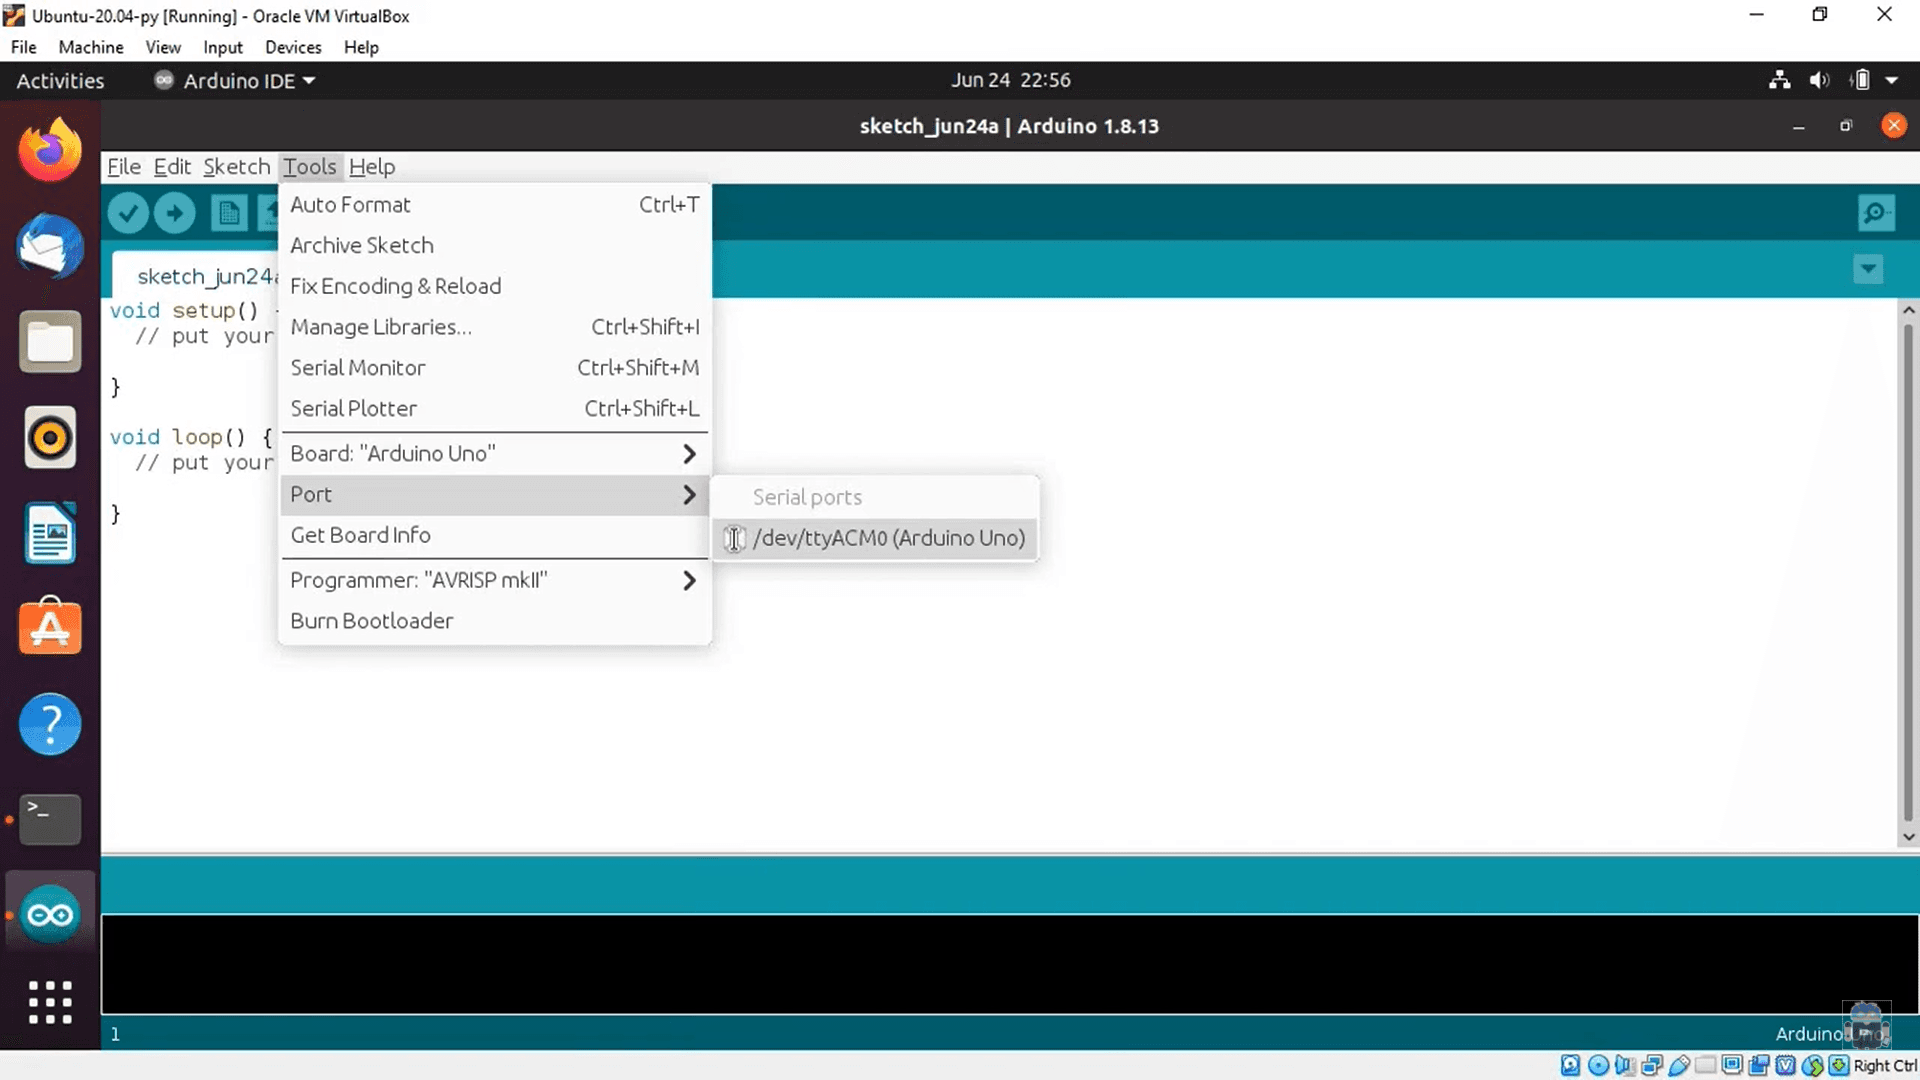Expand the Programmer: "AVRISP mkII" submenu
This screenshot has width=1920, height=1080.
click(x=495, y=581)
